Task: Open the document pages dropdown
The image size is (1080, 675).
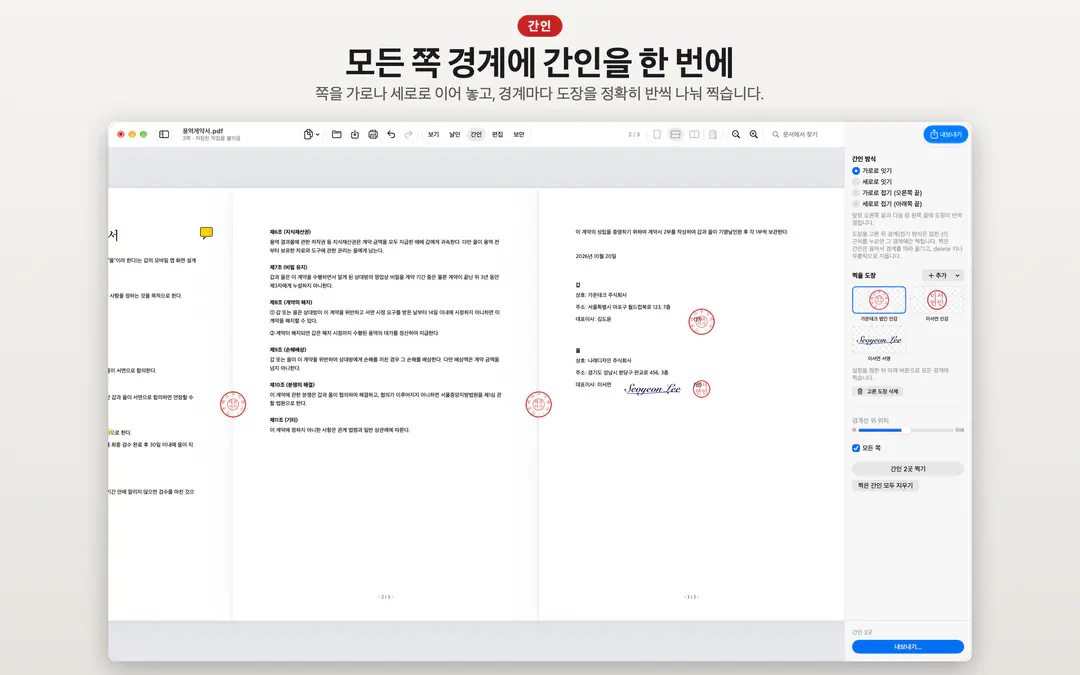Action: click(x=311, y=134)
